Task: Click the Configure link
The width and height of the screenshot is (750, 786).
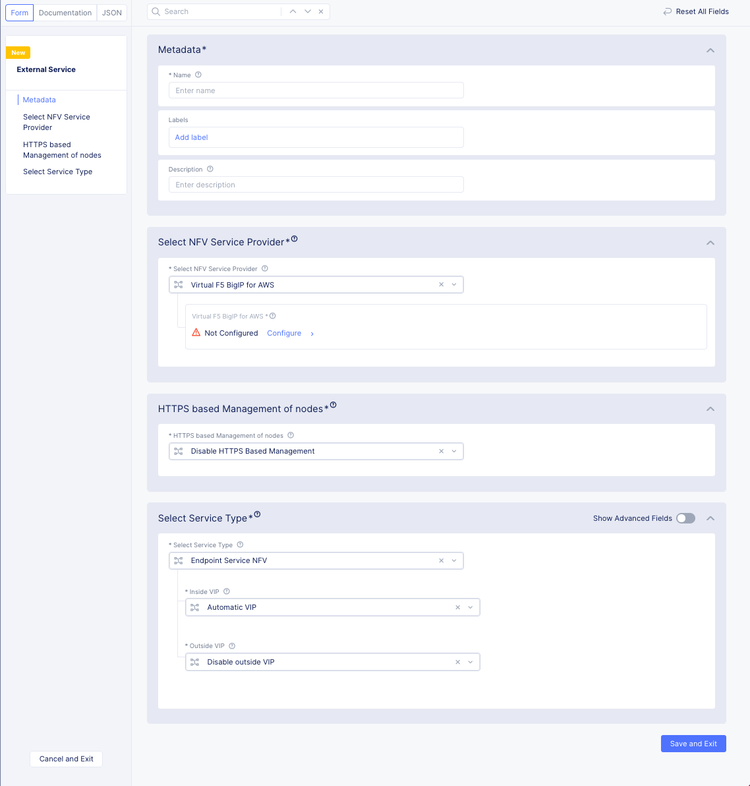Action: click(x=284, y=333)
